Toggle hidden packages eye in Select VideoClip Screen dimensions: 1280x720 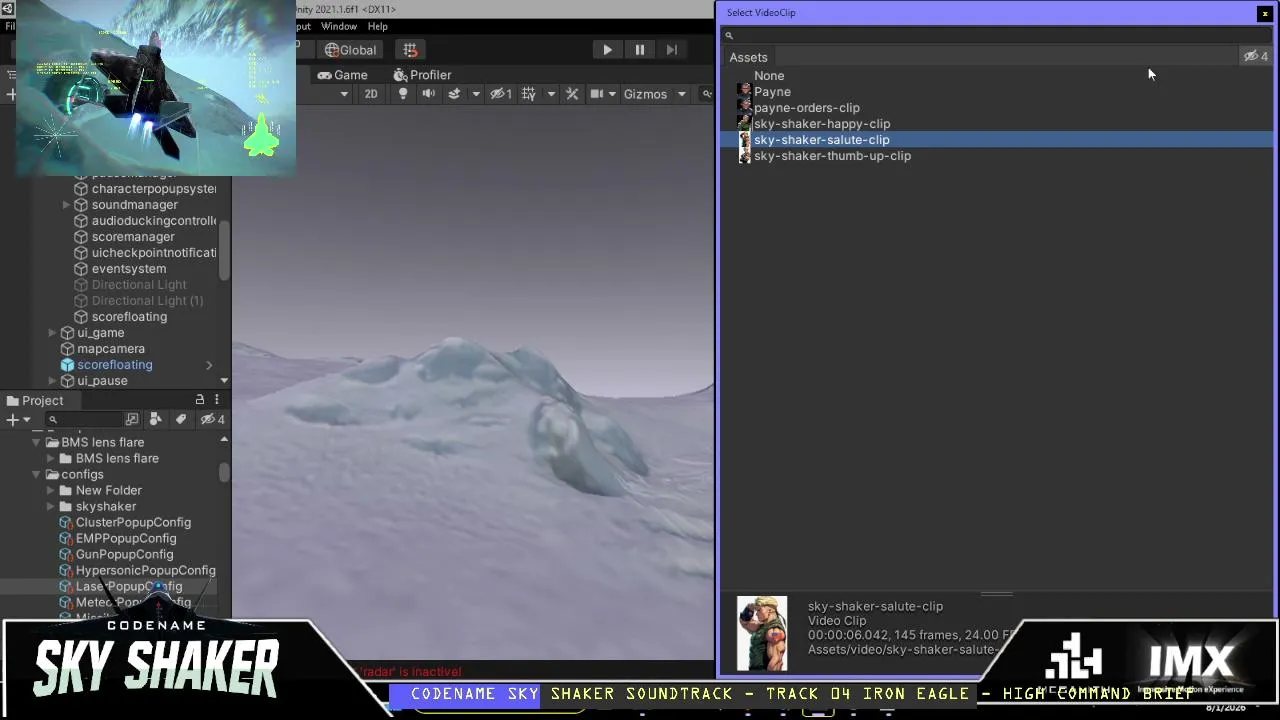point(1255,57)
